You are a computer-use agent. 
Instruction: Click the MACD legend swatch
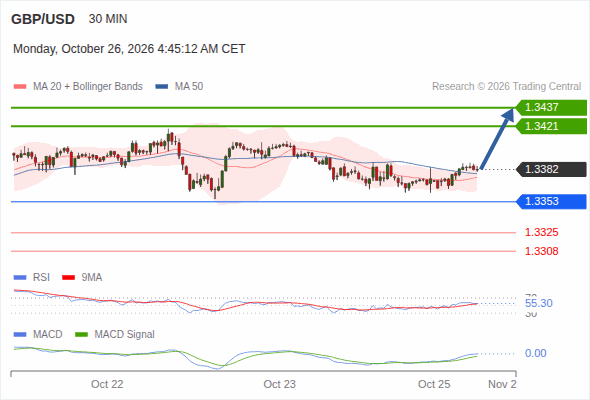(x=20, y=334)
